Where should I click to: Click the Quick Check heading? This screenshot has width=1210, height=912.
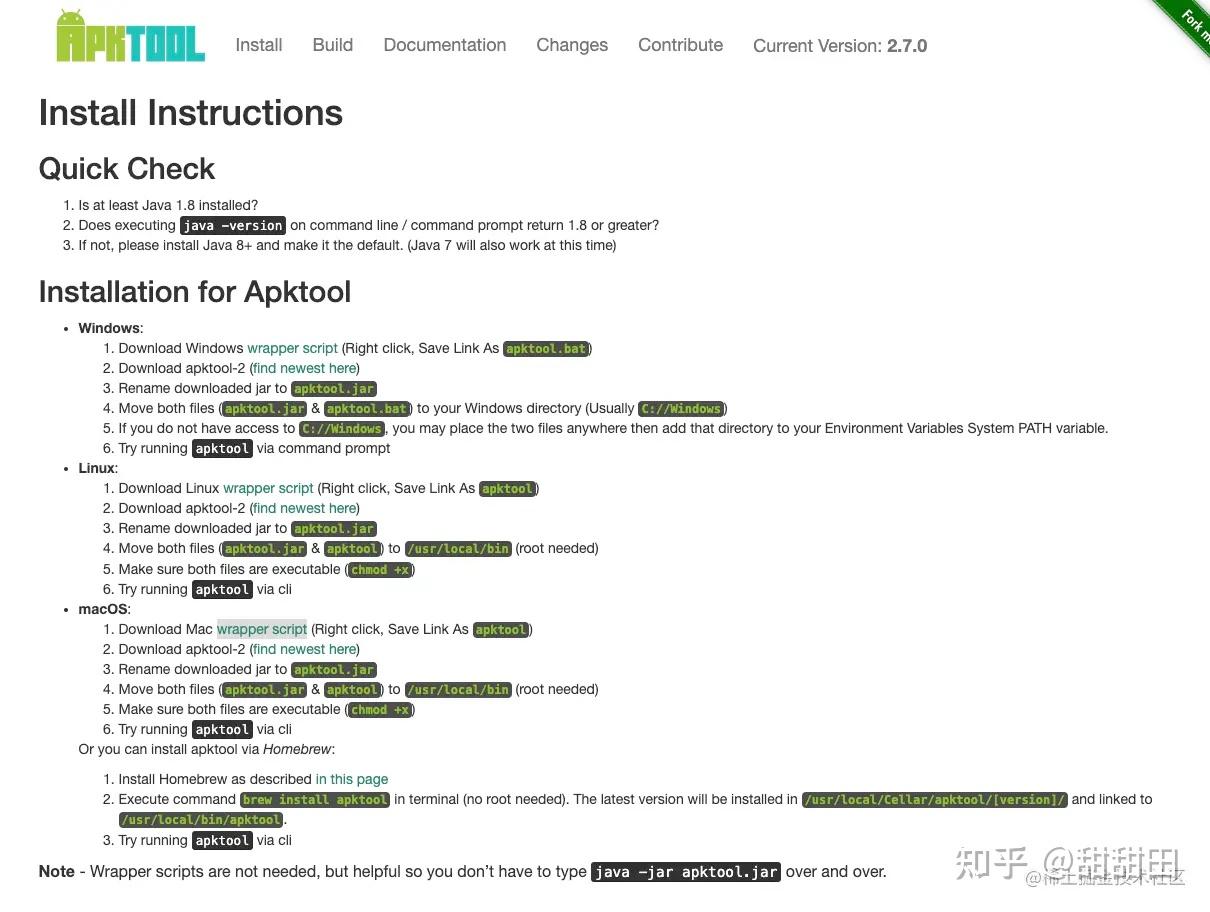127,169
